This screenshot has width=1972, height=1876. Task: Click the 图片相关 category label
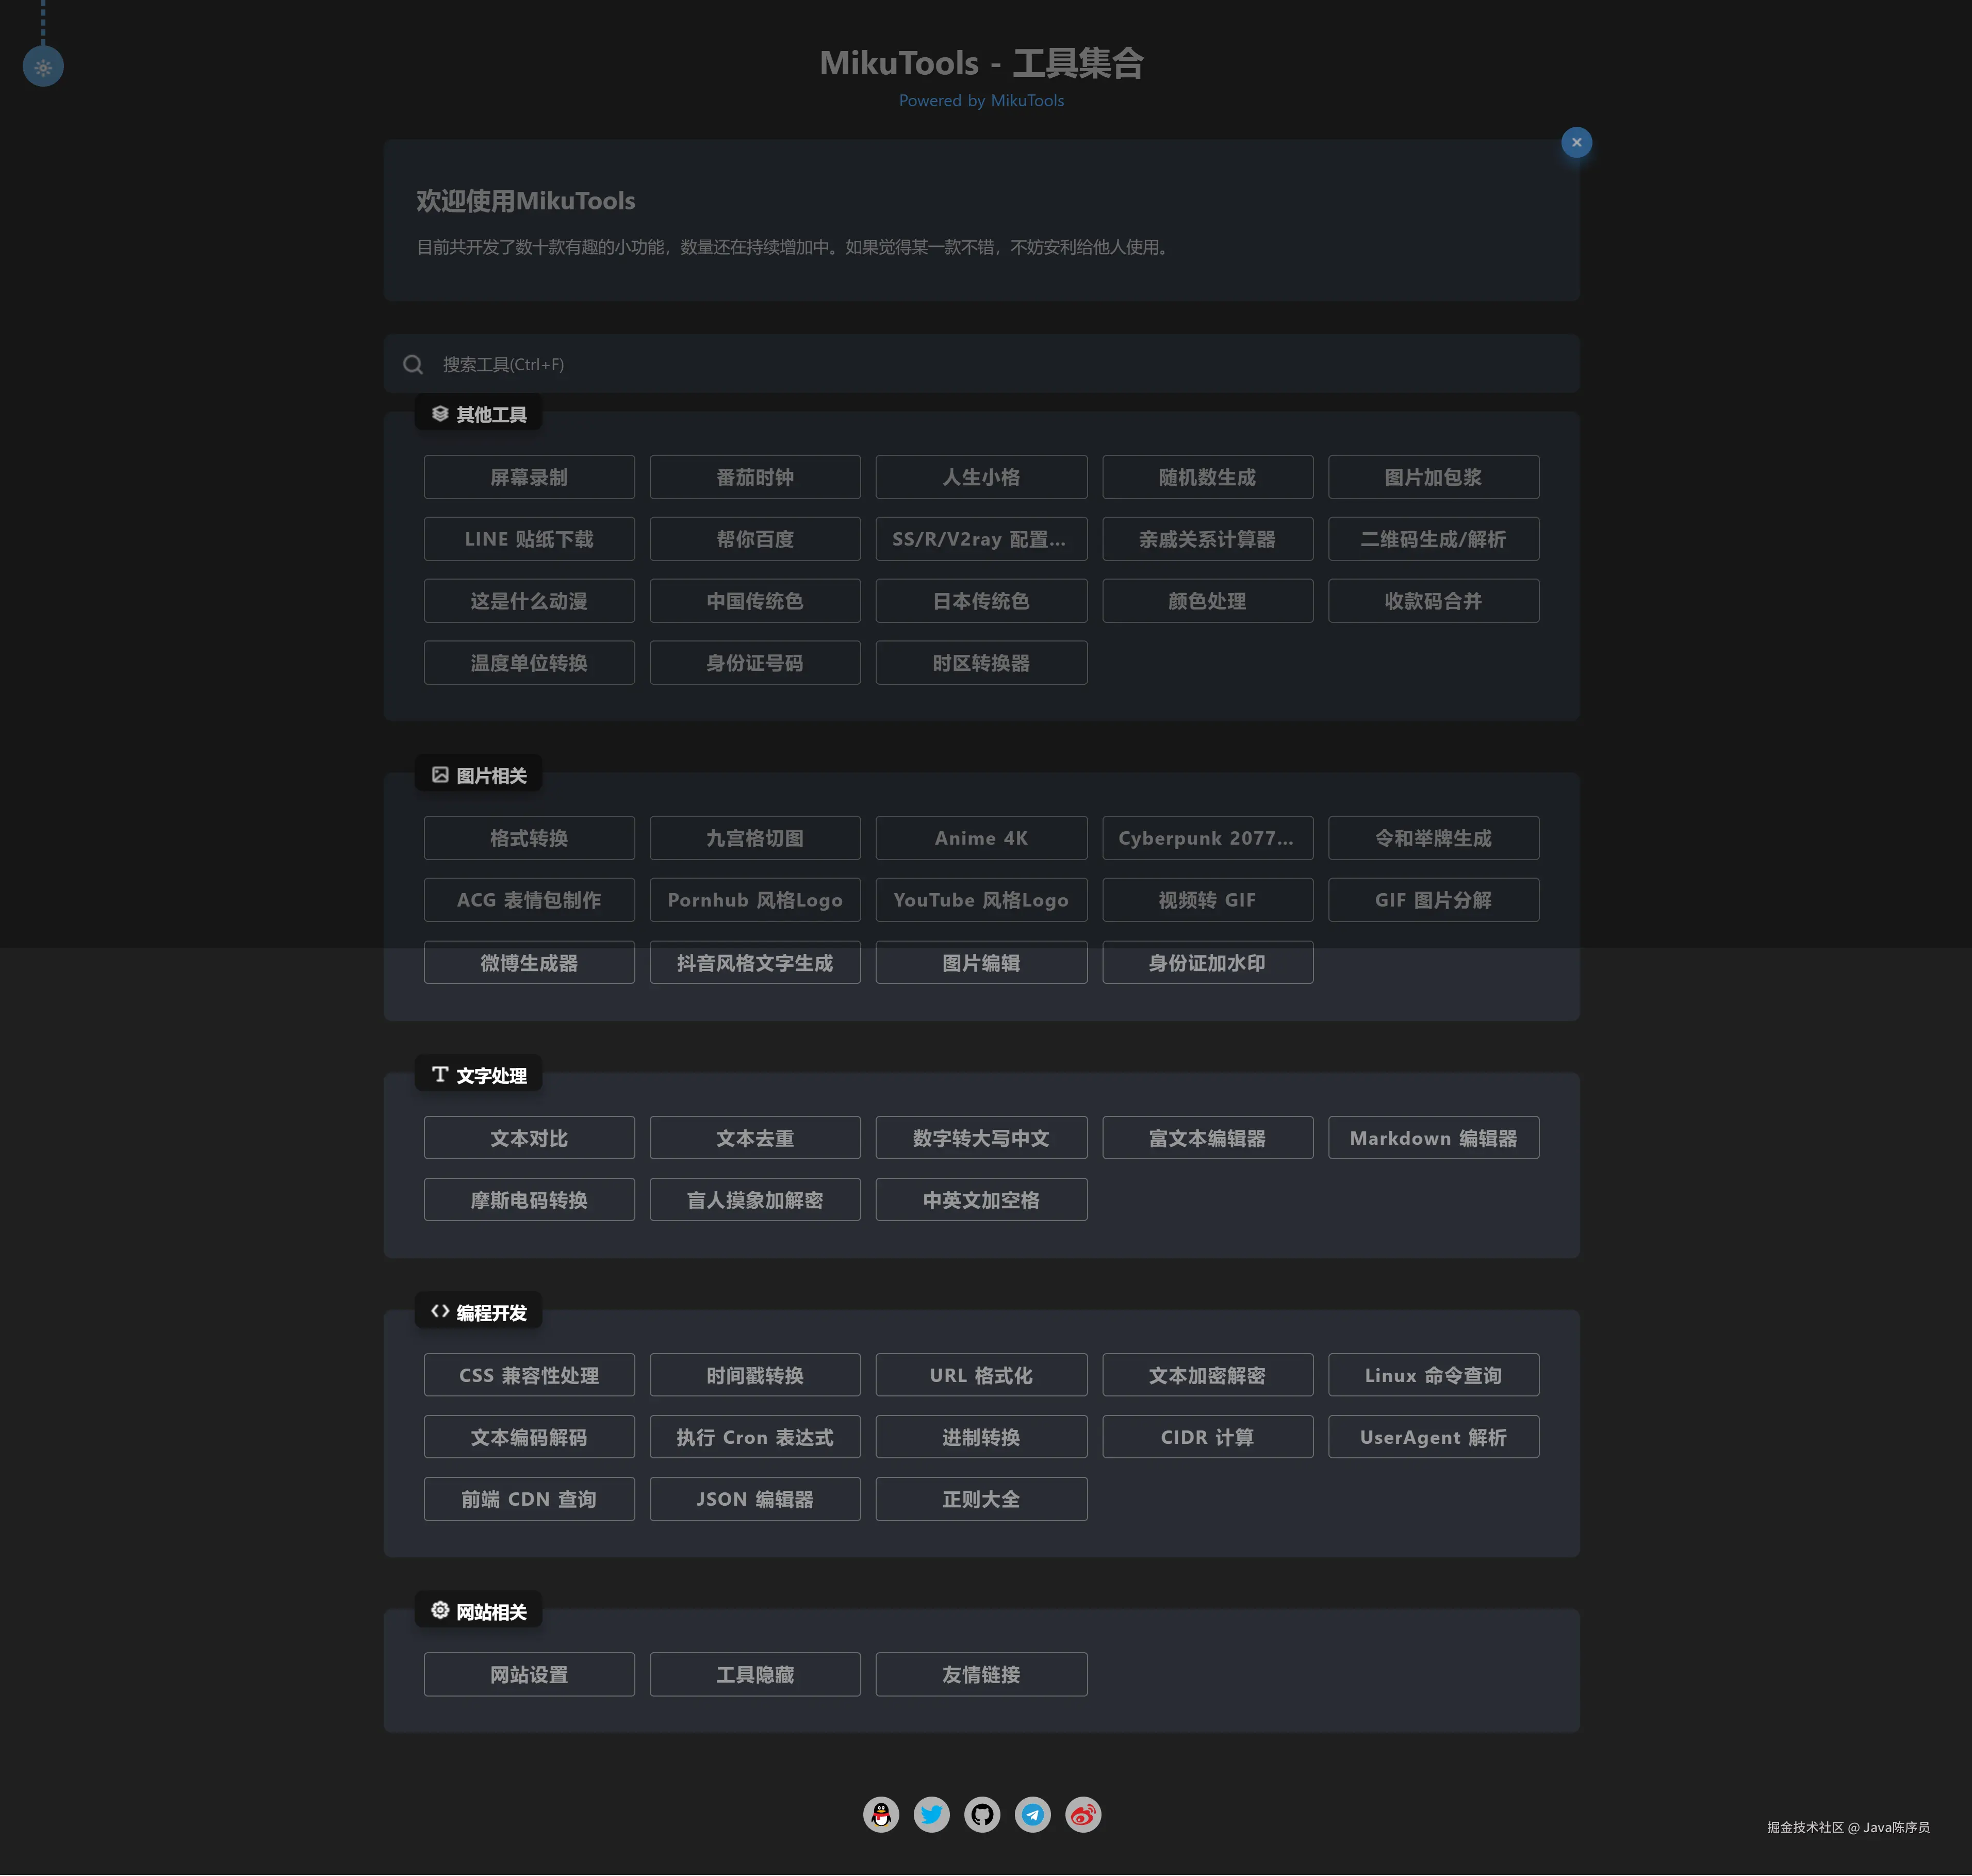490,775
